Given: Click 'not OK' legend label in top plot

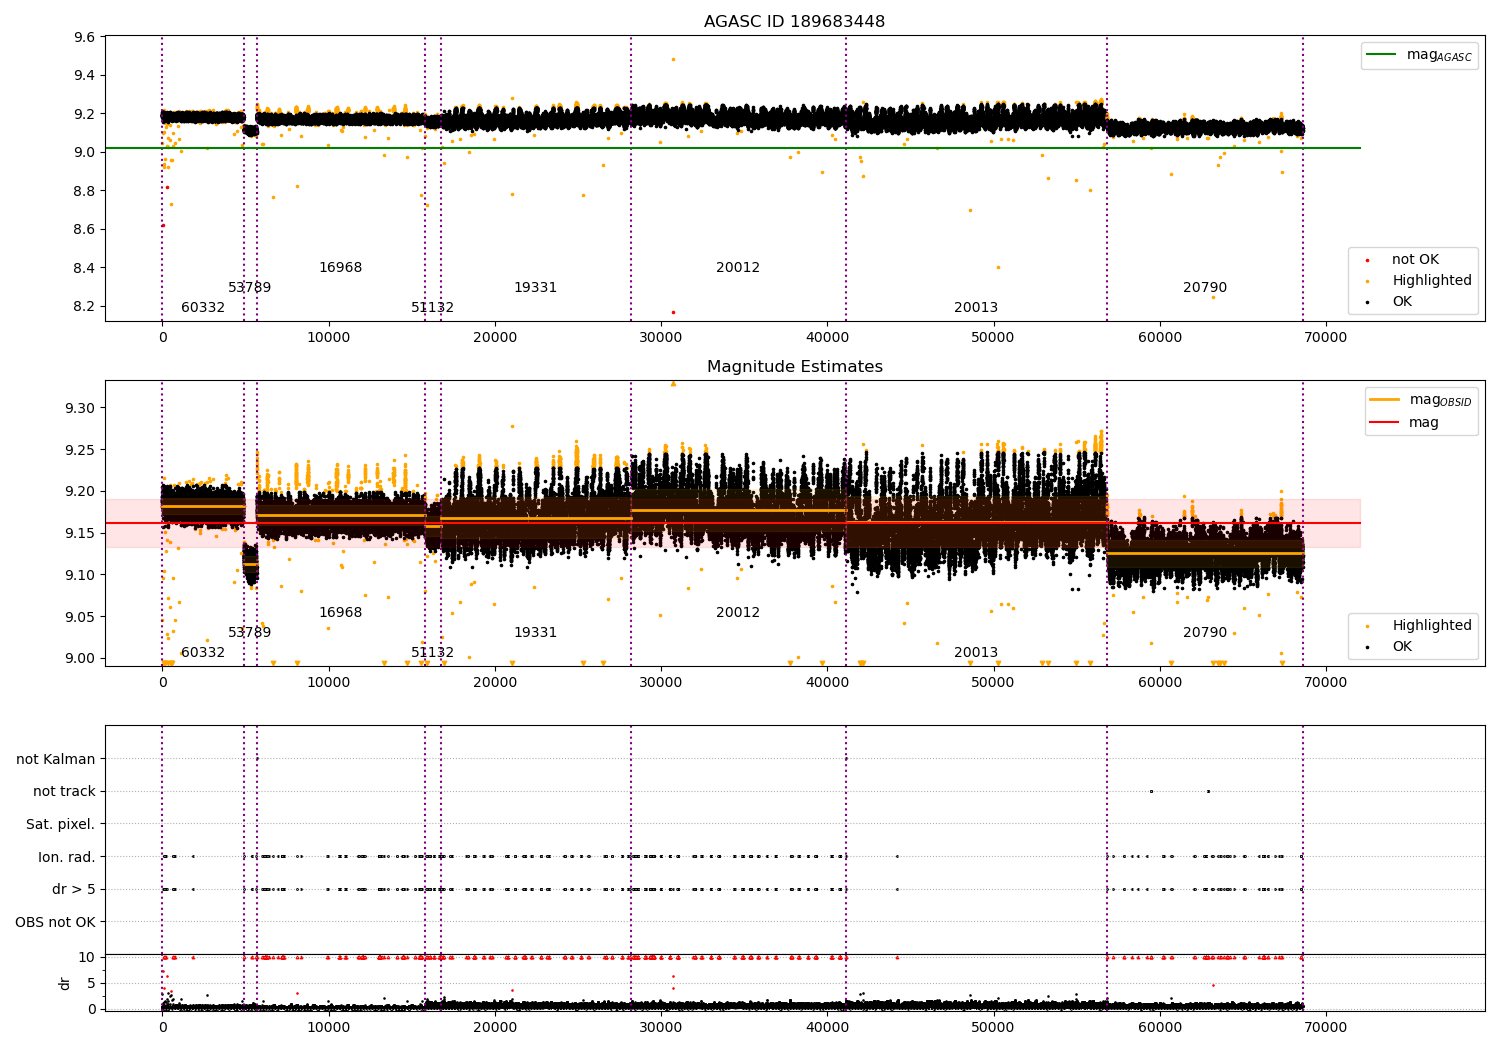Looking at the screenshot, I should point(1415,260).
